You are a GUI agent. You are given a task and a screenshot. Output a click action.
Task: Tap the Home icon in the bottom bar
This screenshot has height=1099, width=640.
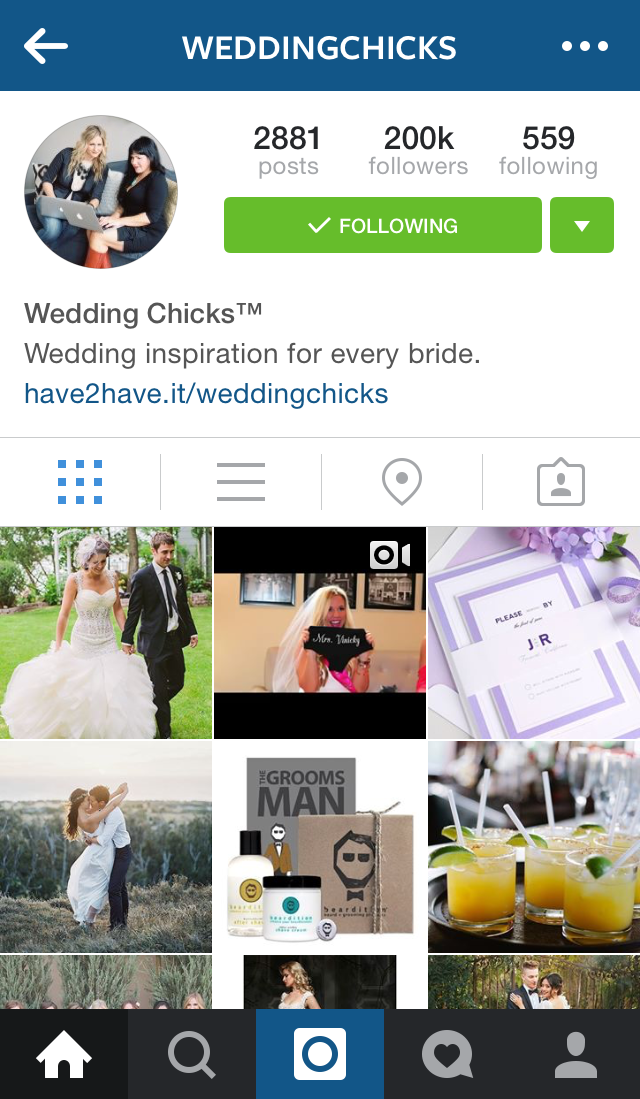click(64, 1054)
